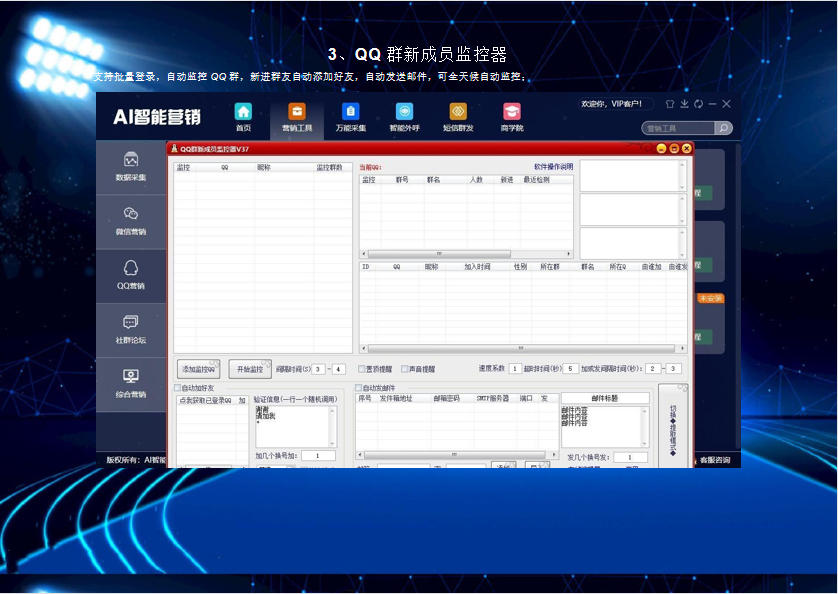Screen dimensions: 838x594
Task: Close the QQ群新成员监控器 window
Action: [x=687, y=149]
